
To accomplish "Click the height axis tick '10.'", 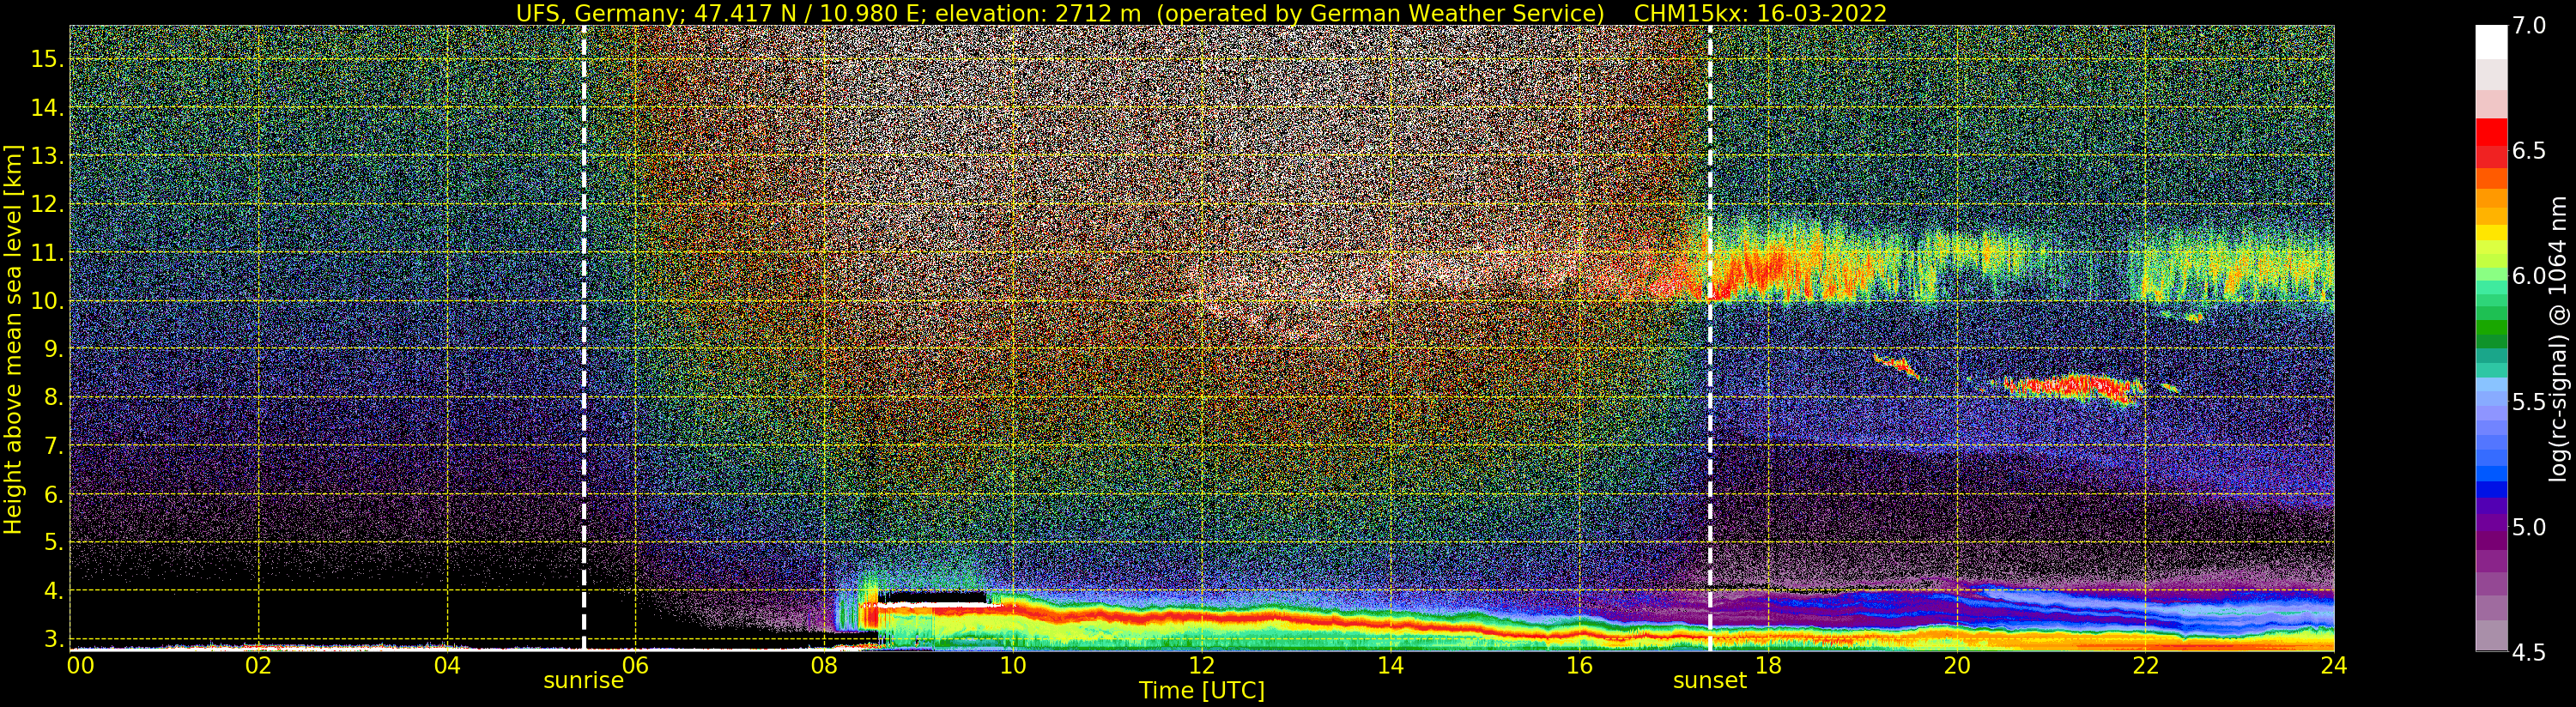I will 47,301.
